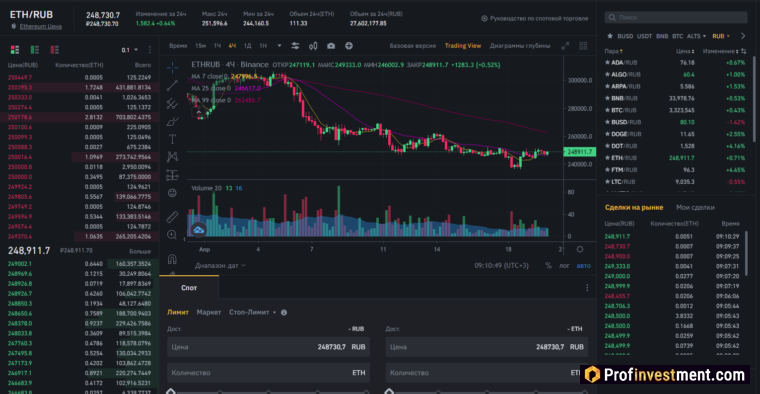
Task: Expand chart to fullscreen
Action: pyautogui.click(x=565, y=46)
